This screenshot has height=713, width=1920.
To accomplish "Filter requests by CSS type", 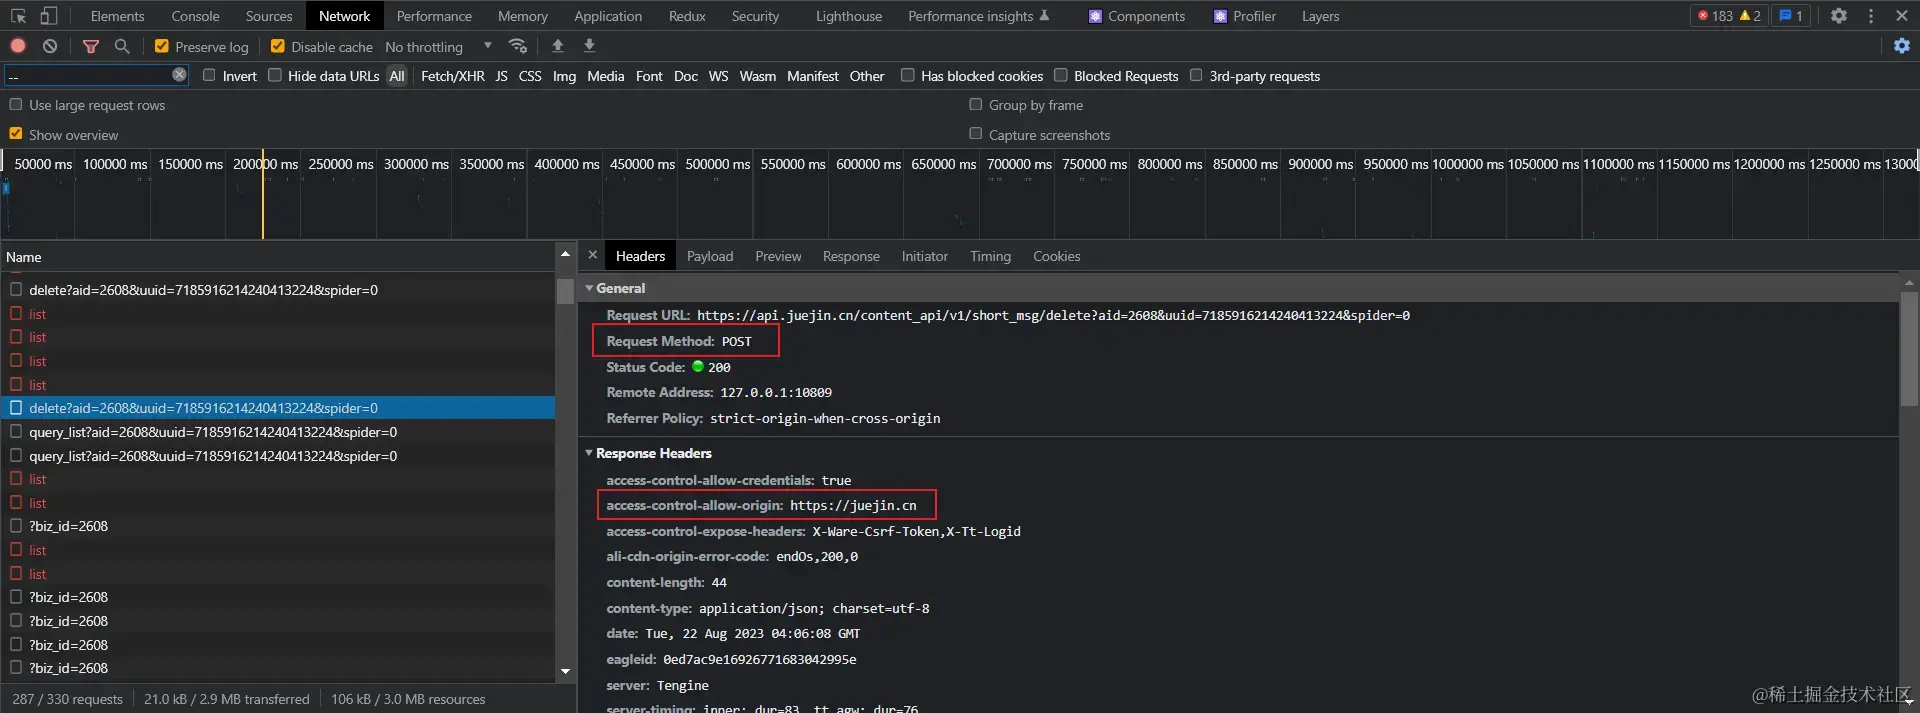I will tap(530, 76).
